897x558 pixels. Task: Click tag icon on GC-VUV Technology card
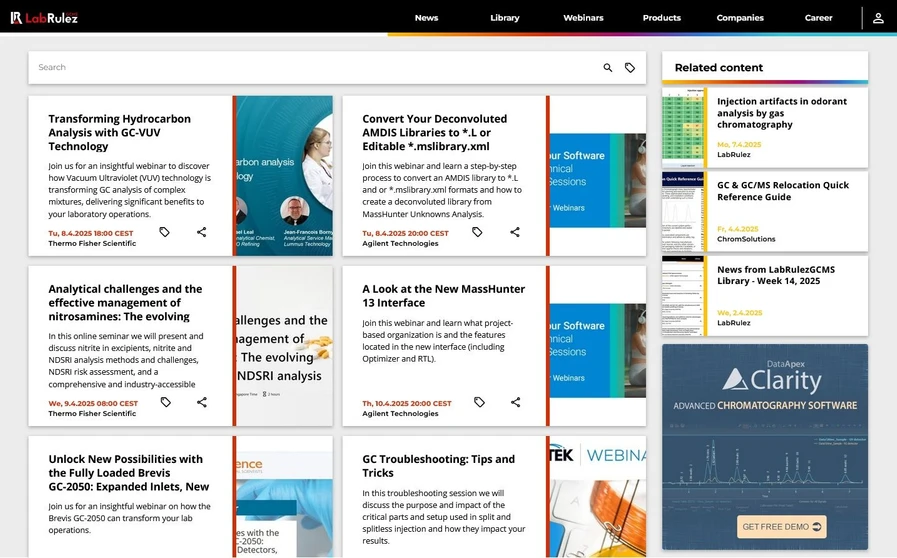tap(164, 232)
